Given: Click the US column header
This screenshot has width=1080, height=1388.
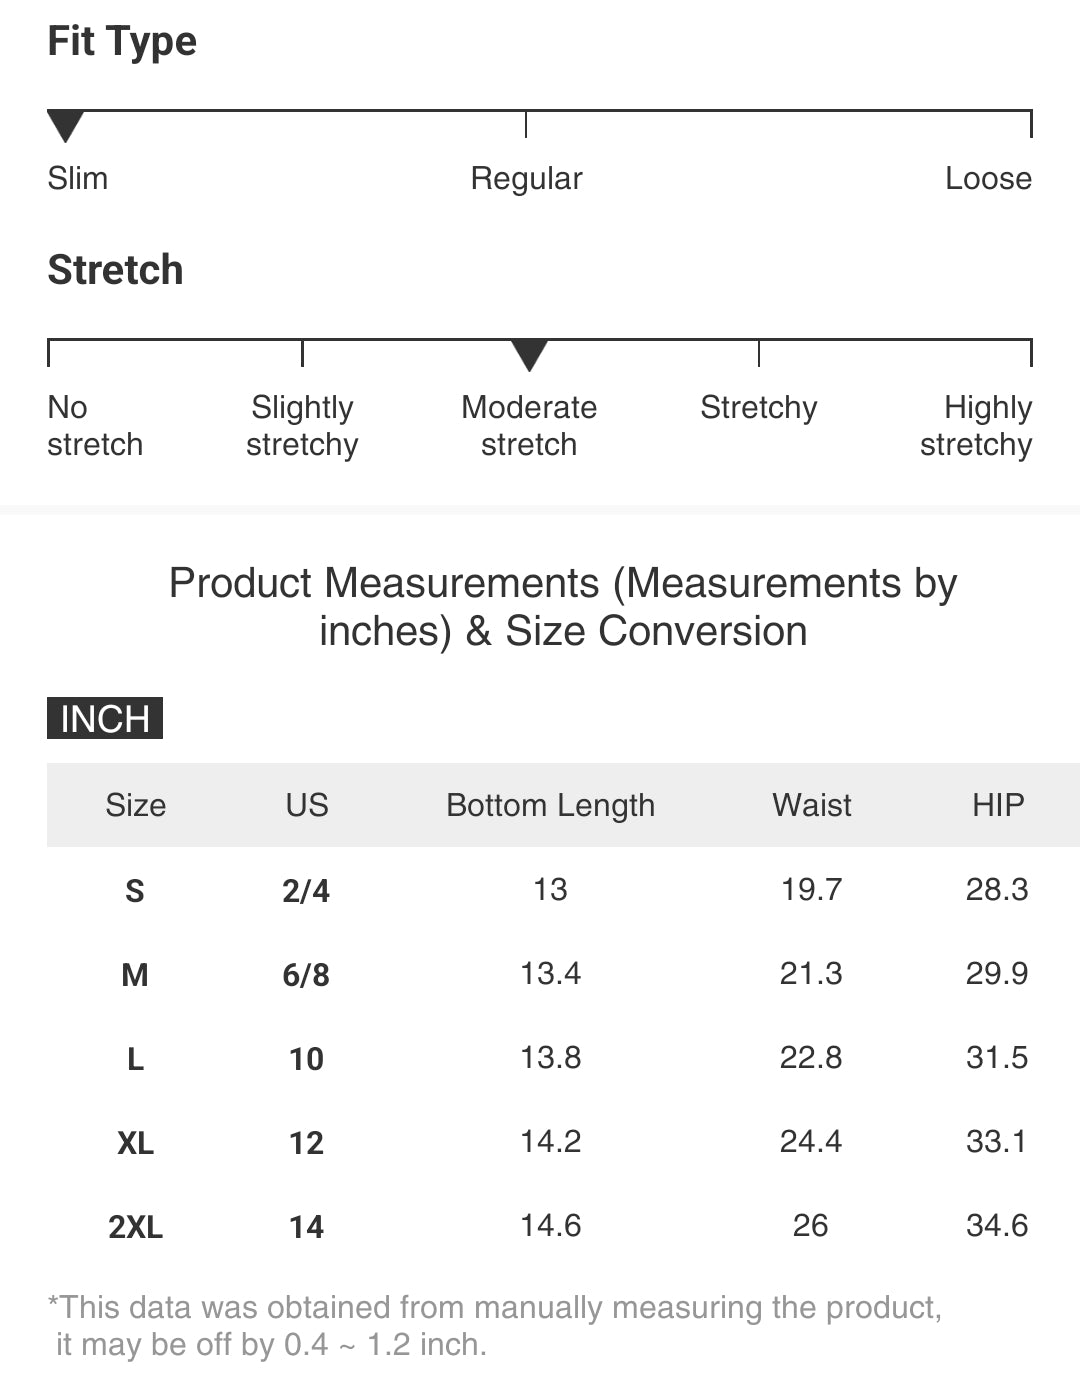Looking at the screenshot, I should click(306, 805).
